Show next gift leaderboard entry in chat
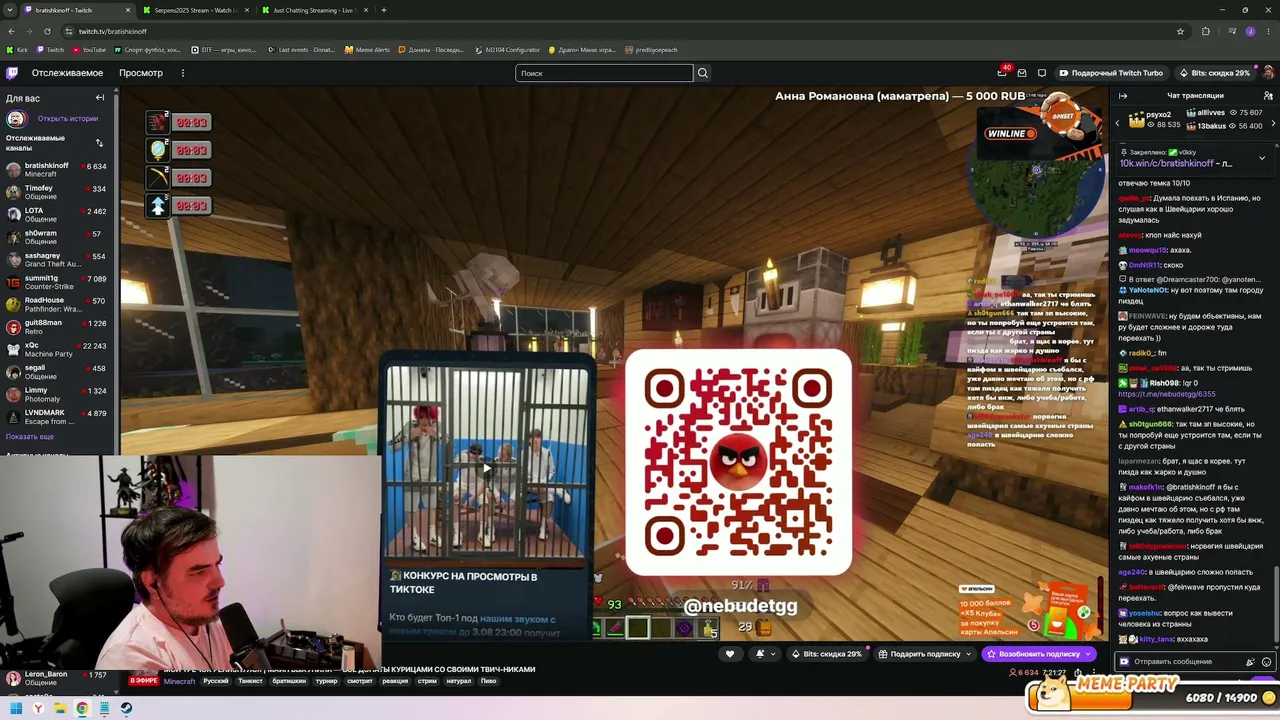 [1273, 123]
